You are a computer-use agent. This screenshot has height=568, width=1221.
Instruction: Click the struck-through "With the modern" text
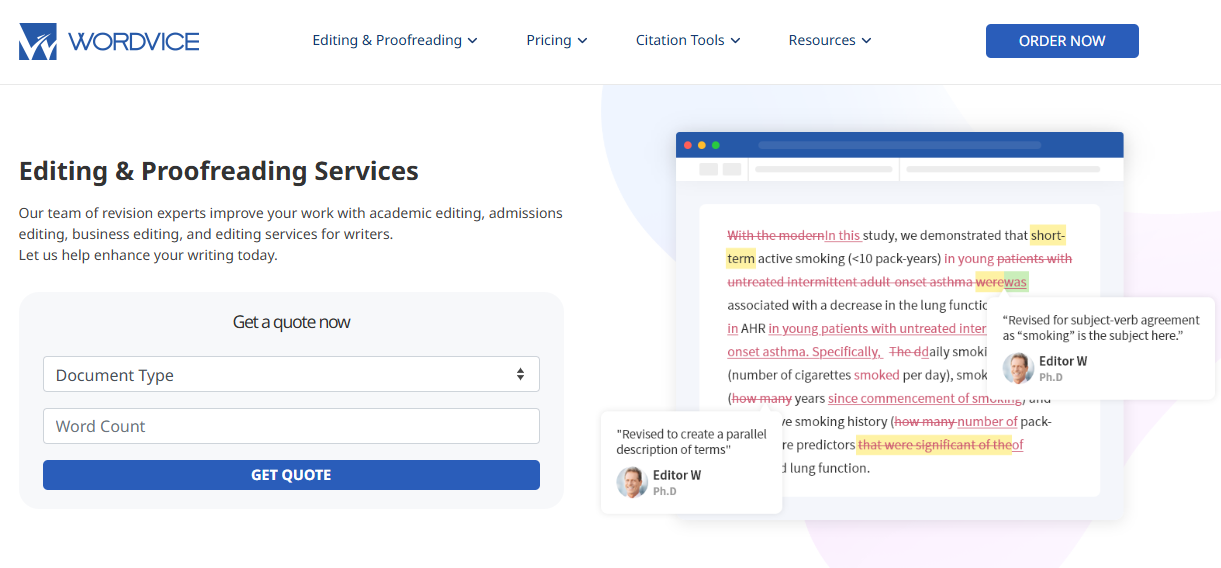(776, 236)
